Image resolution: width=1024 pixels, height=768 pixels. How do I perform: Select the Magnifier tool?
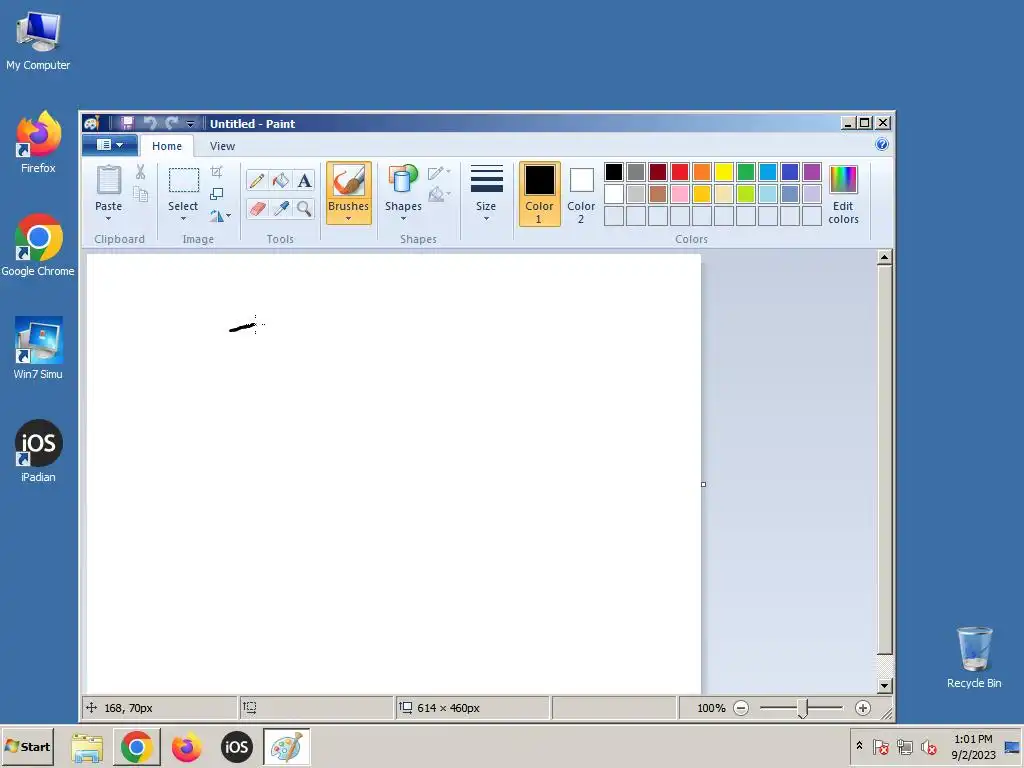click(x=304, y=208)
